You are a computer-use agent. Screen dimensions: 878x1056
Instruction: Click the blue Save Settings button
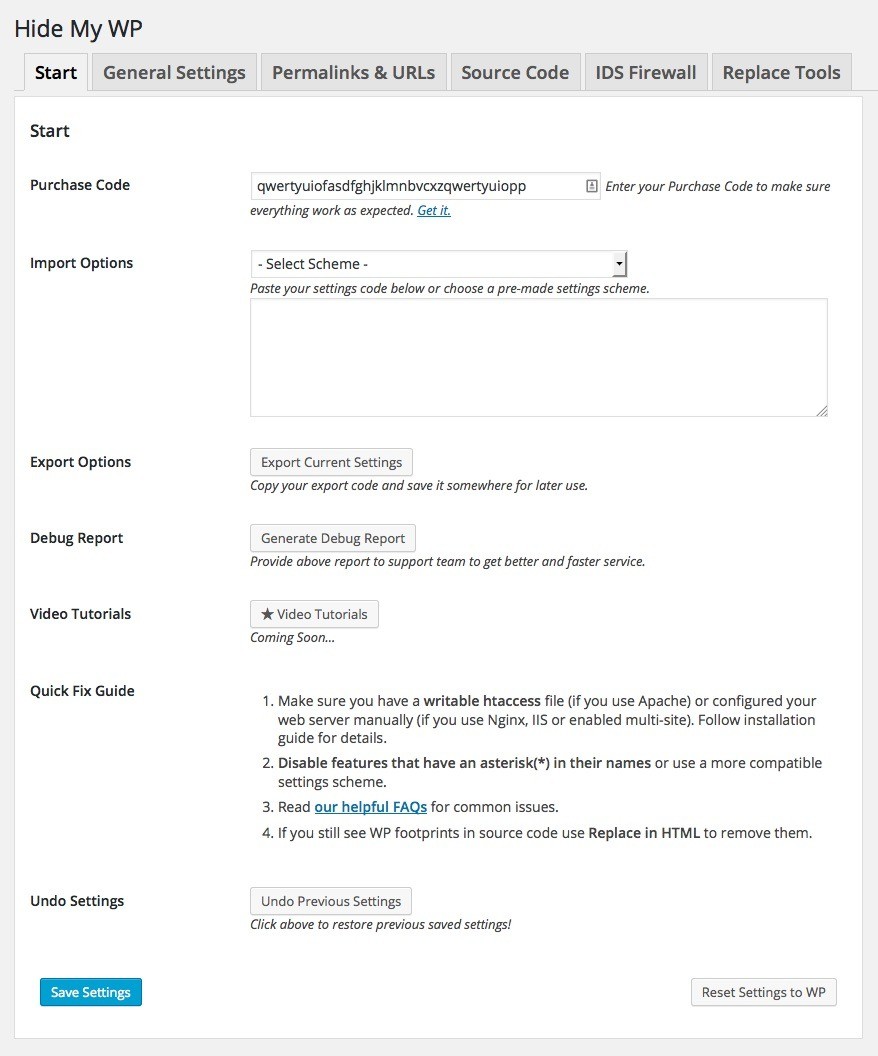click(91, 992)
